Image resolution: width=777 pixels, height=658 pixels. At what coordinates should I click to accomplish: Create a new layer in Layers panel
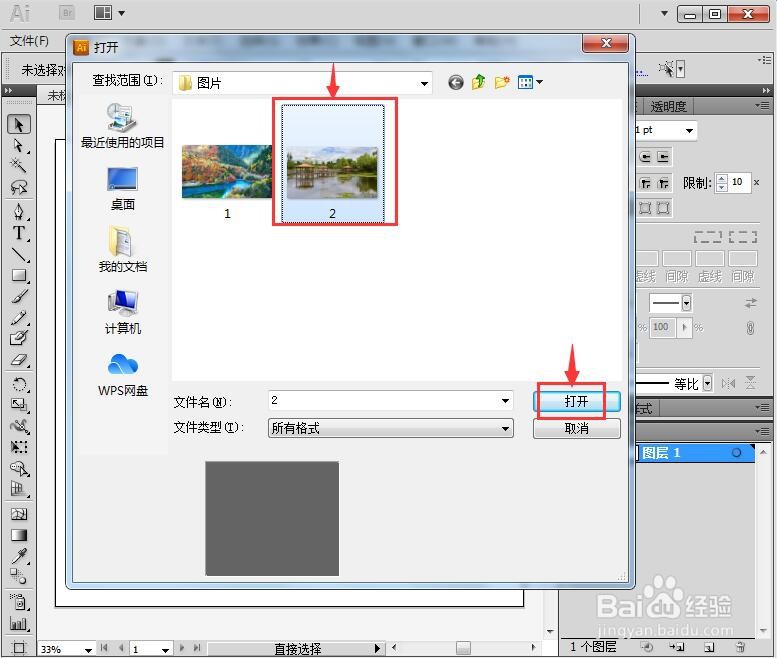(x=709, y=647)
